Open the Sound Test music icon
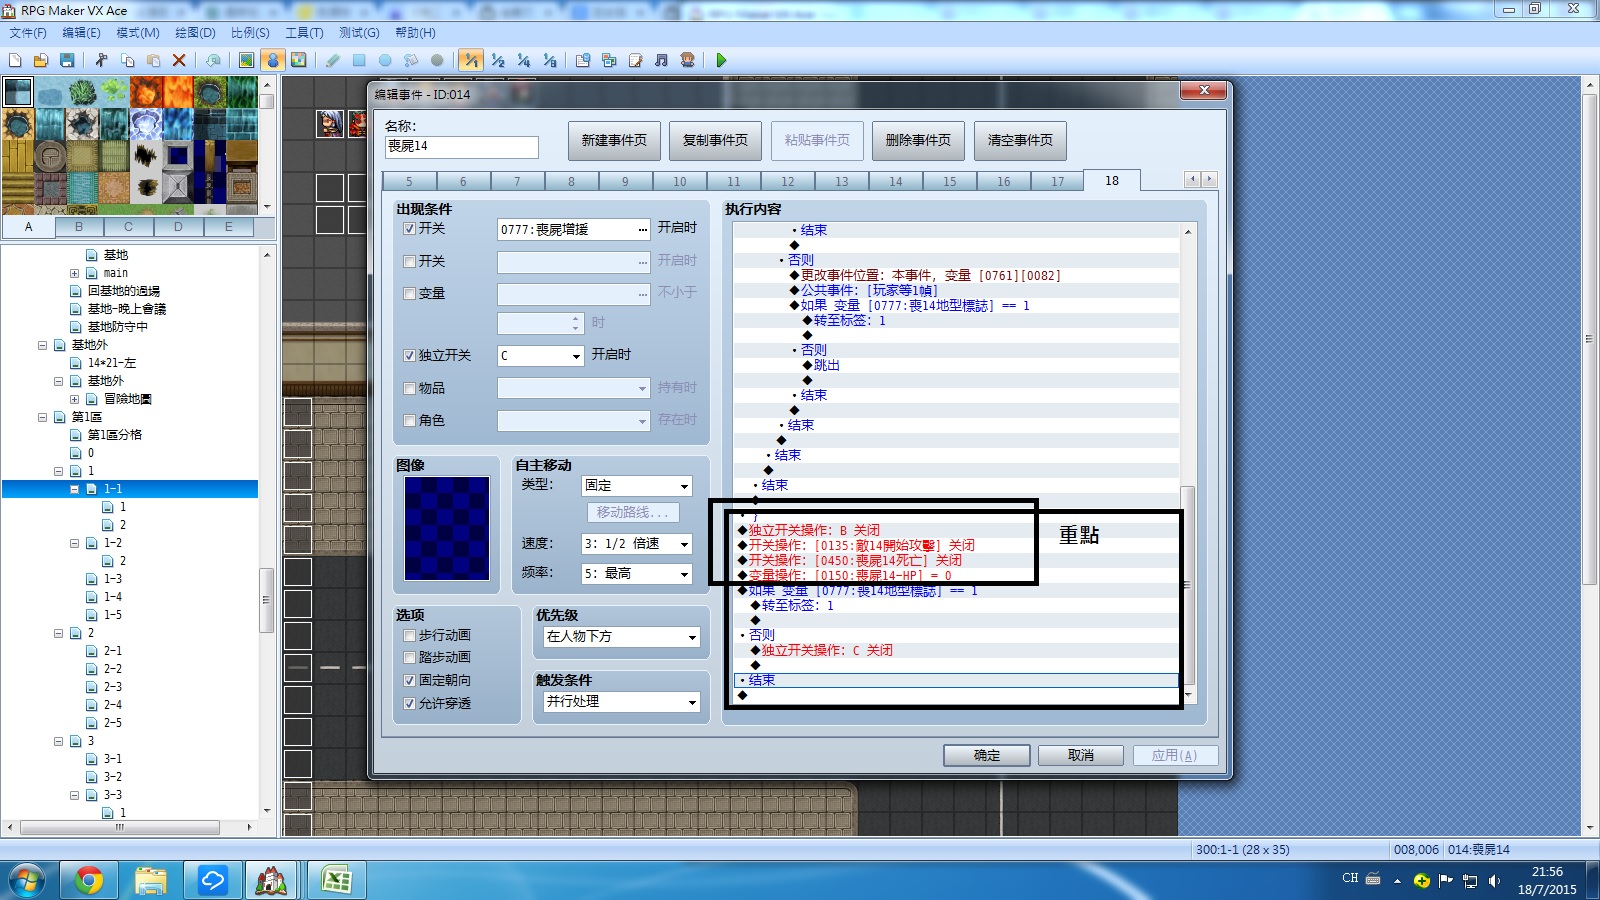Image resolution: width=1600 pixels, height=900 pixels. (661, 60)
